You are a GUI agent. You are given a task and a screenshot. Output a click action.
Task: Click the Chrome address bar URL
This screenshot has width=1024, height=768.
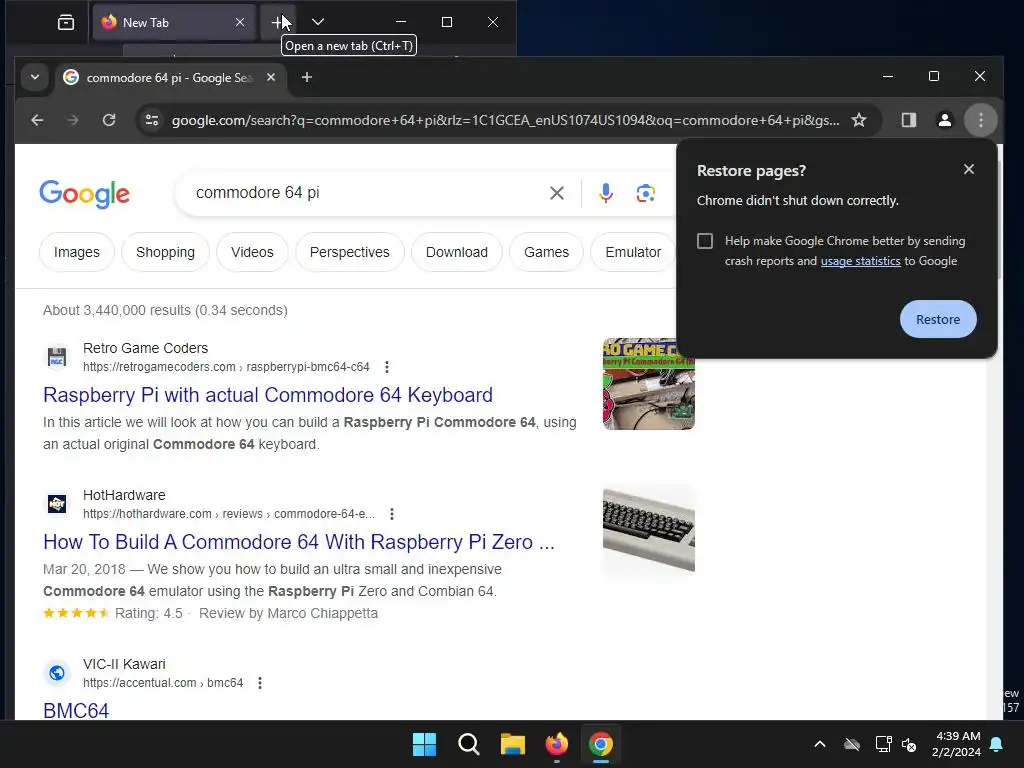point(505,120)
